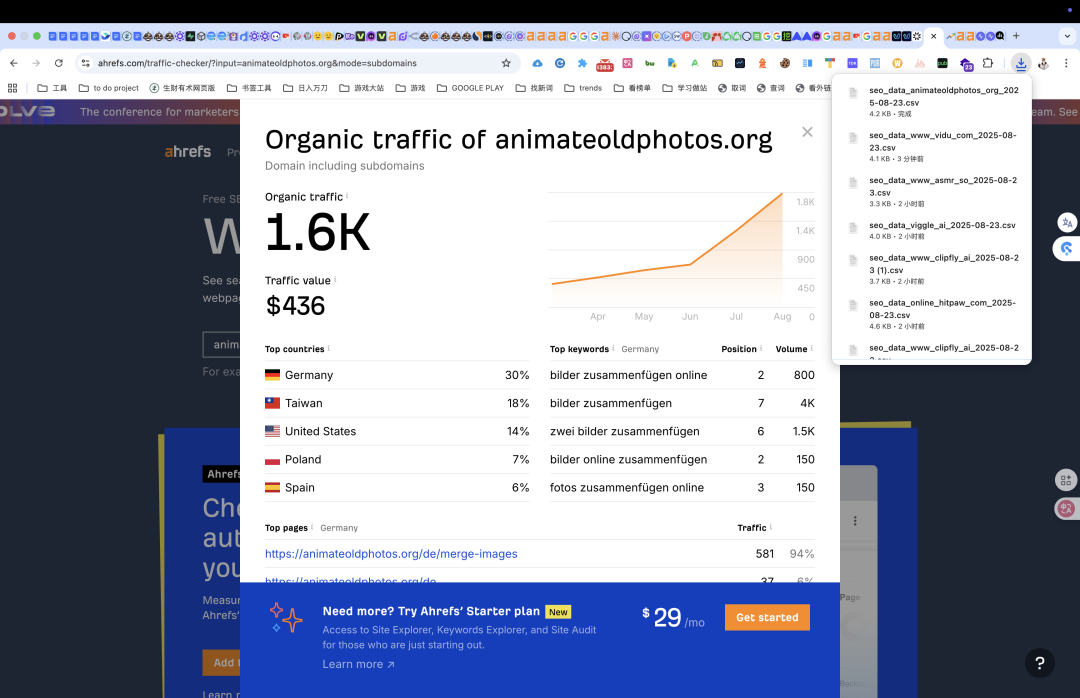Open the orange W circle extension
Image resolution: width=1080 pixels, height=698 pixels.
[x=897, y=63]
